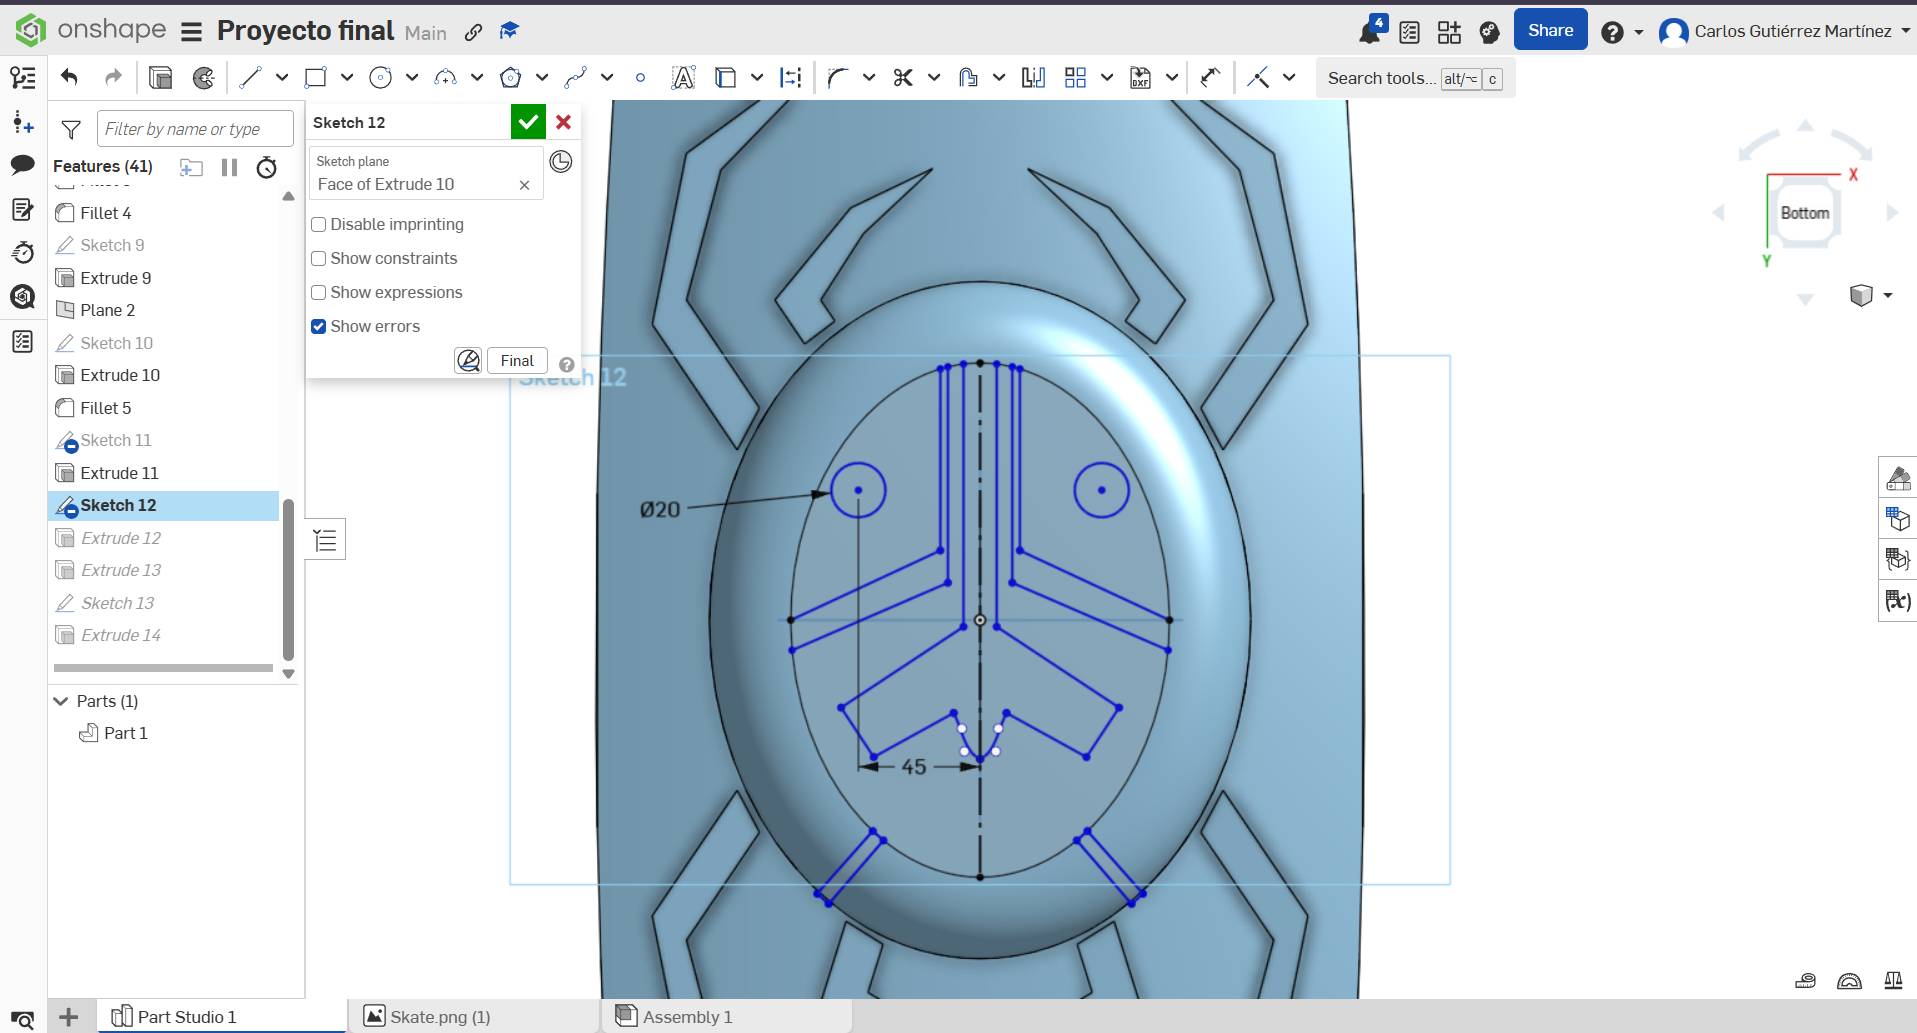Select the Sketch text tool
This screenshot has width=1917, height=1033.
click(682, 77)
